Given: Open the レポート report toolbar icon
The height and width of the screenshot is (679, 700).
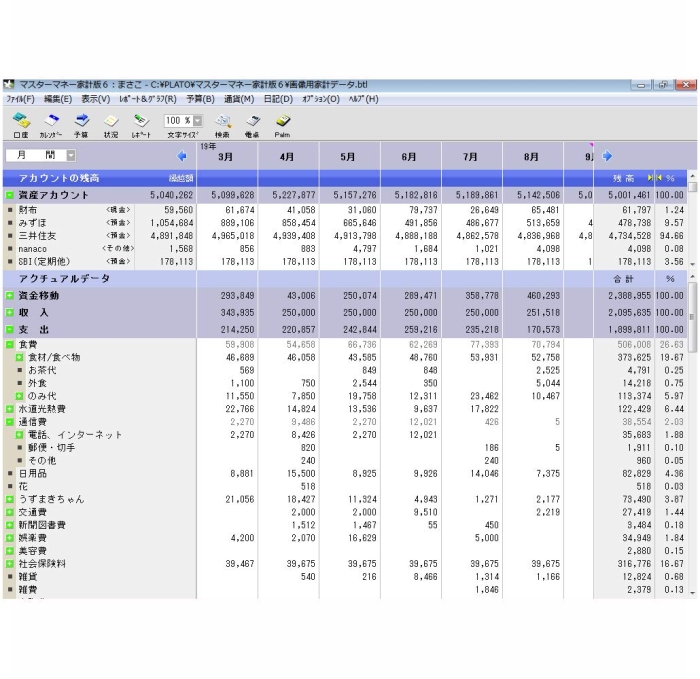Looking at the screenshot, I should pos(141,125).
